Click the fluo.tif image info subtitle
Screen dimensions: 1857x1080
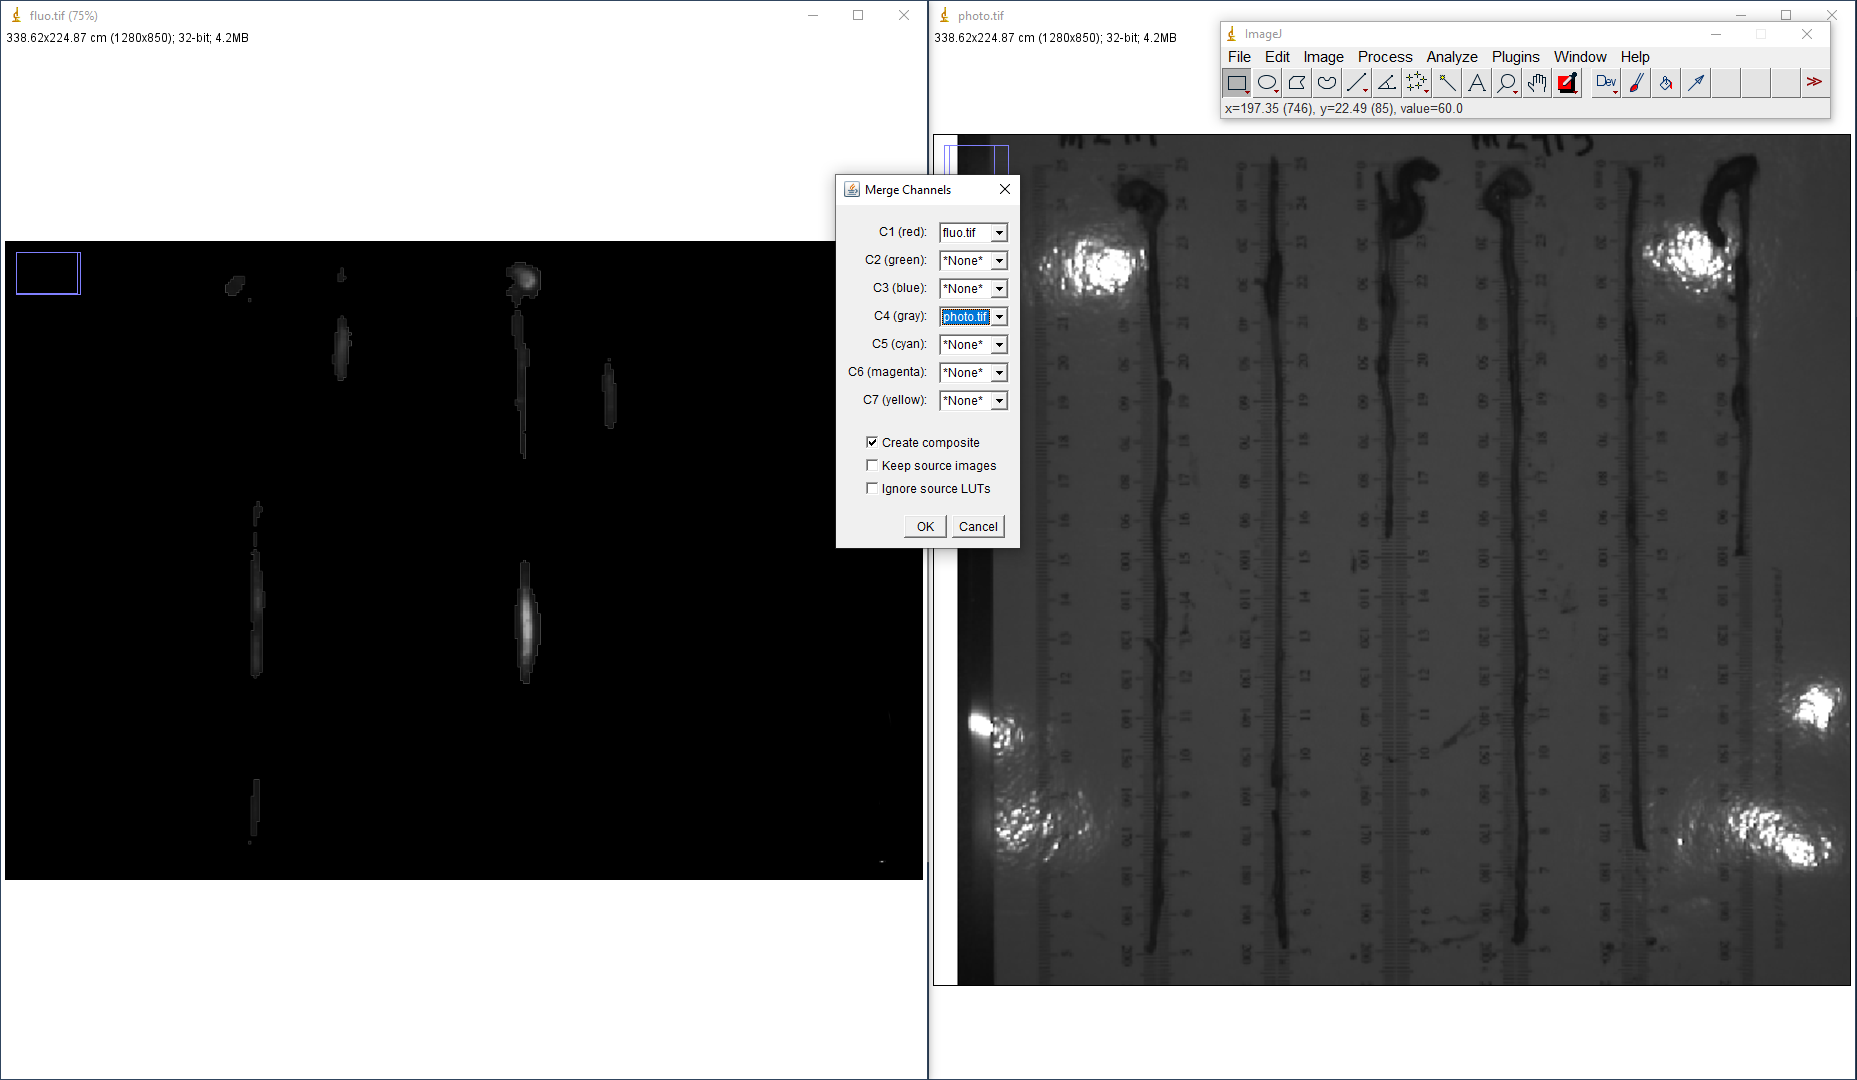127,38
